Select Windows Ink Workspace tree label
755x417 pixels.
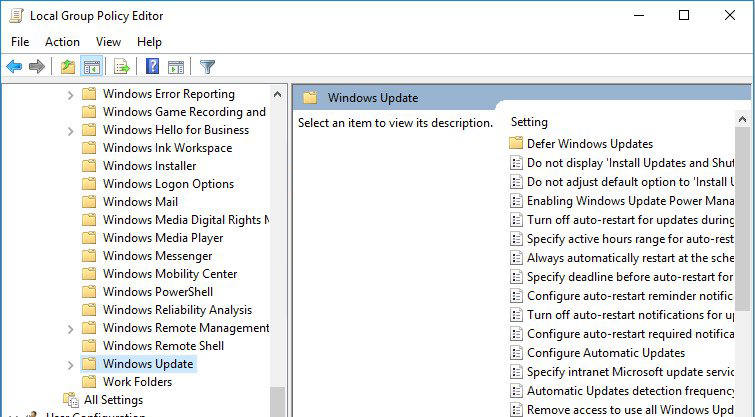tap(168, 148)
